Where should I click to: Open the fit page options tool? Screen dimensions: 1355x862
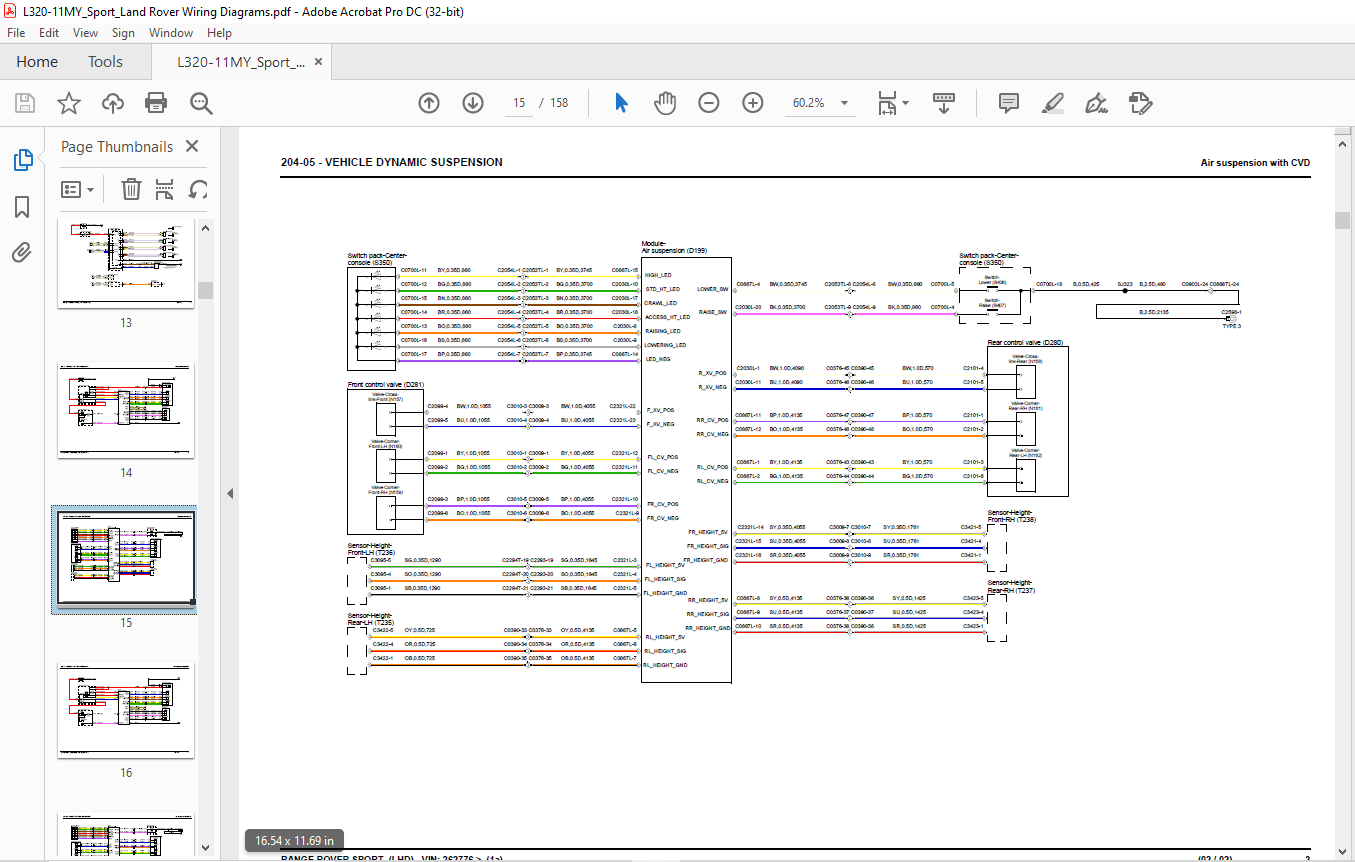[887, 103]
